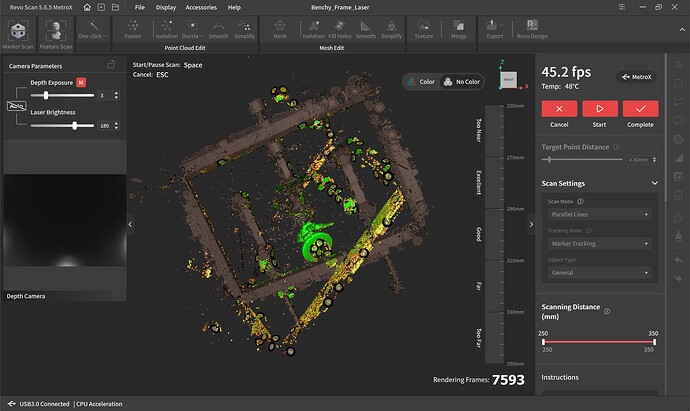Open the Help menu

[x=234, y=7]
